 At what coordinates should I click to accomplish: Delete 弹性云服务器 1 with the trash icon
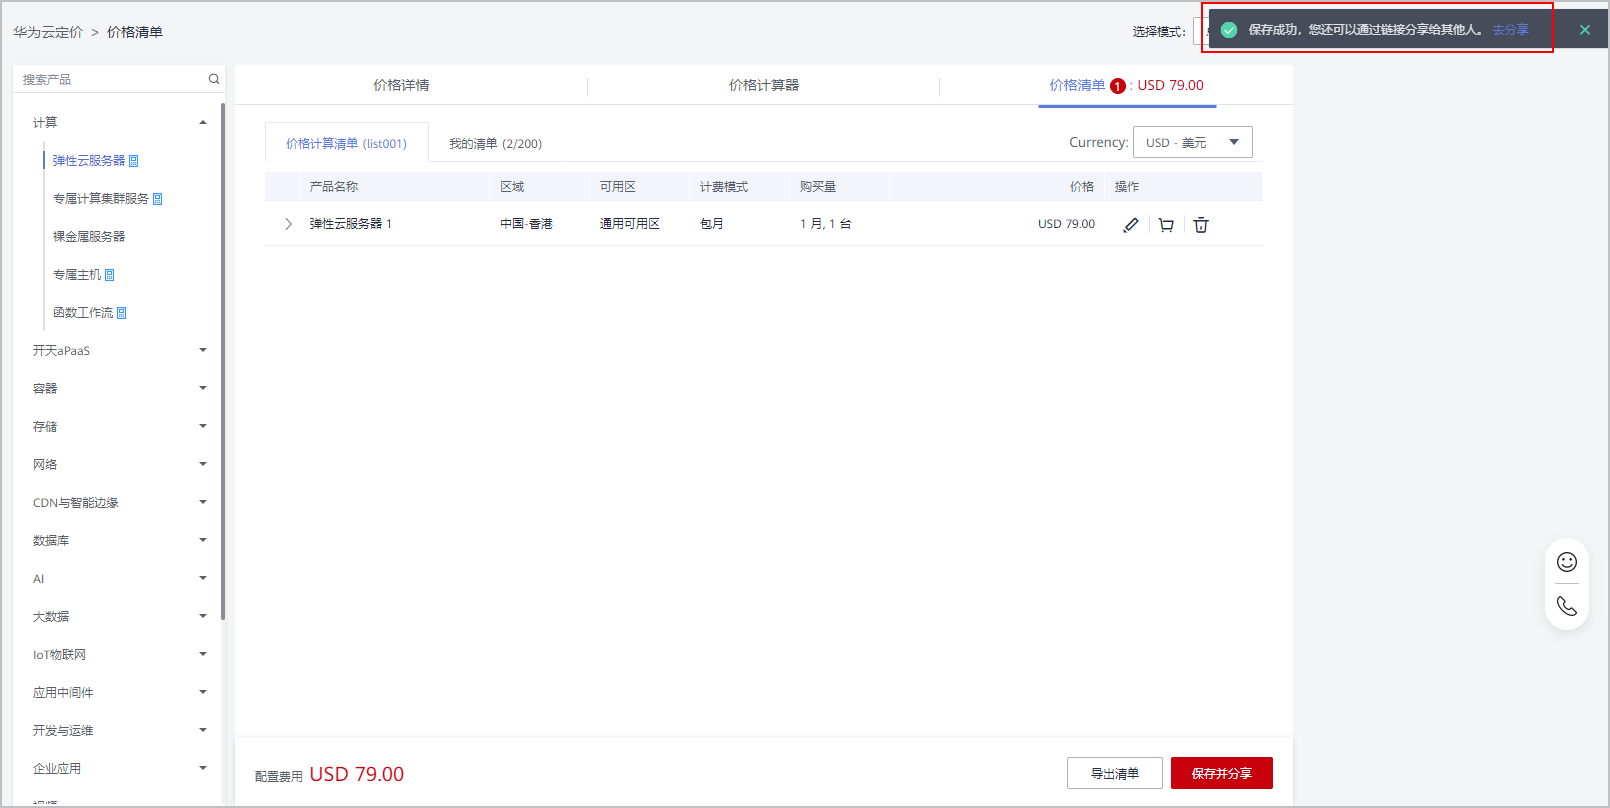(x=1201, y=225)
